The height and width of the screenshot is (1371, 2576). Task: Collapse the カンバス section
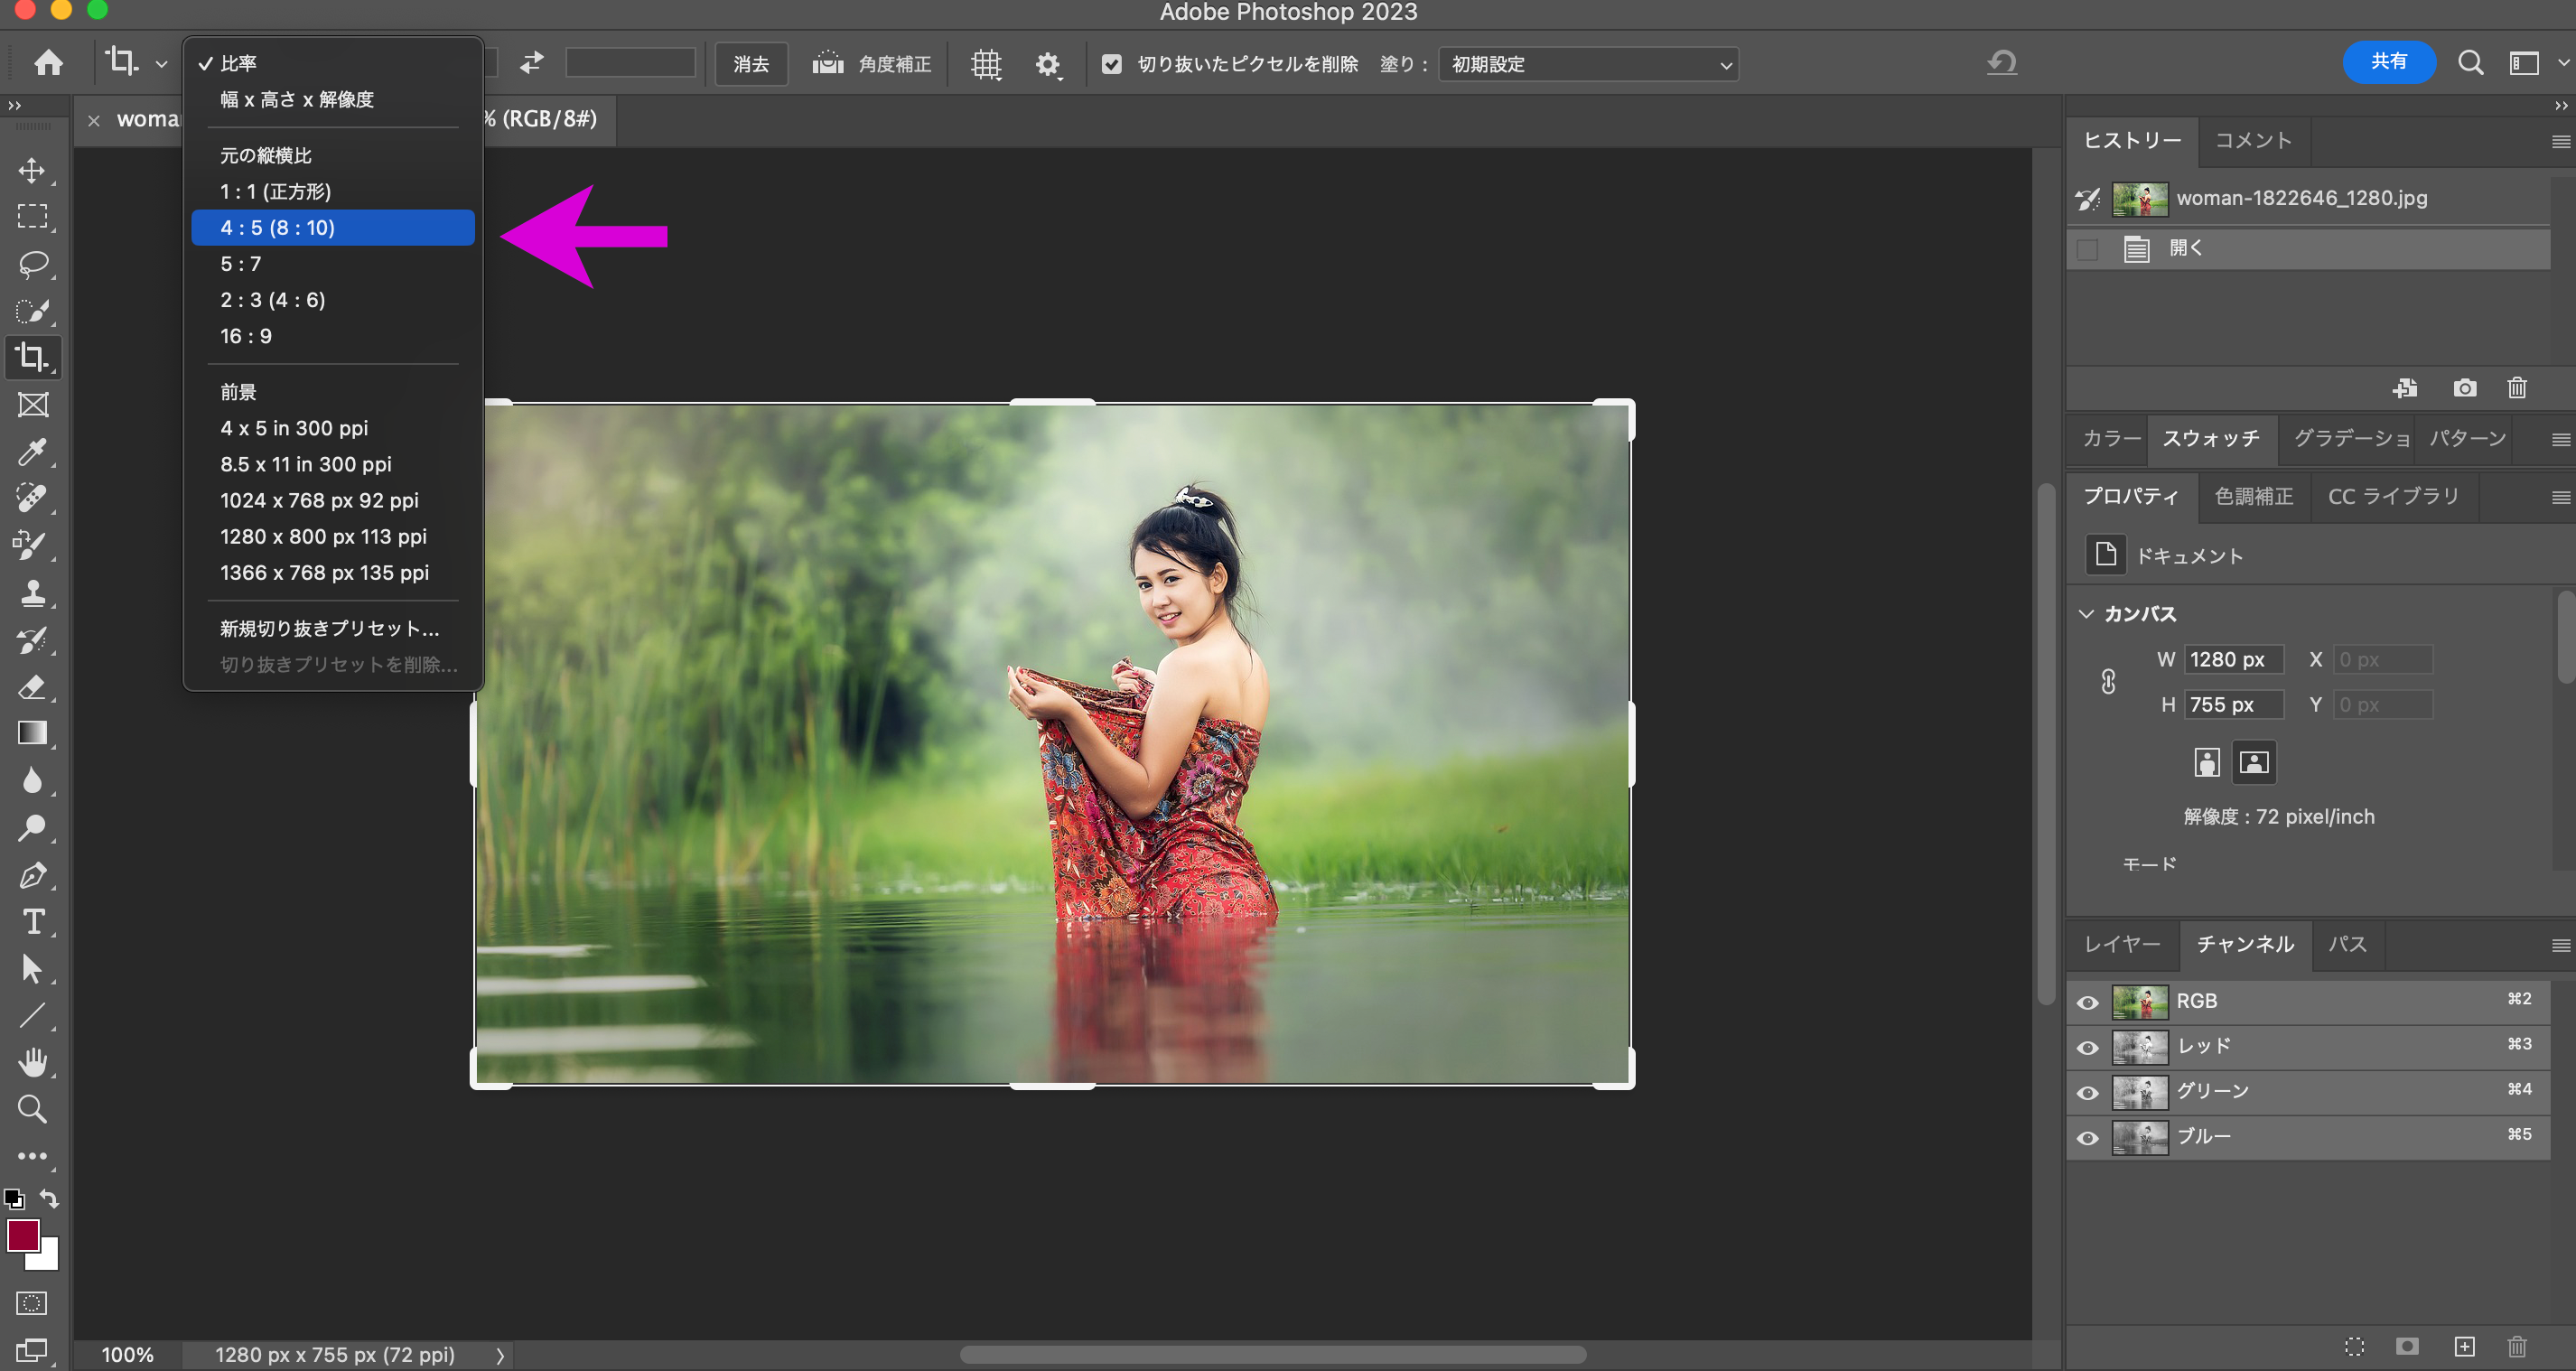click(x=2087, y=613)
